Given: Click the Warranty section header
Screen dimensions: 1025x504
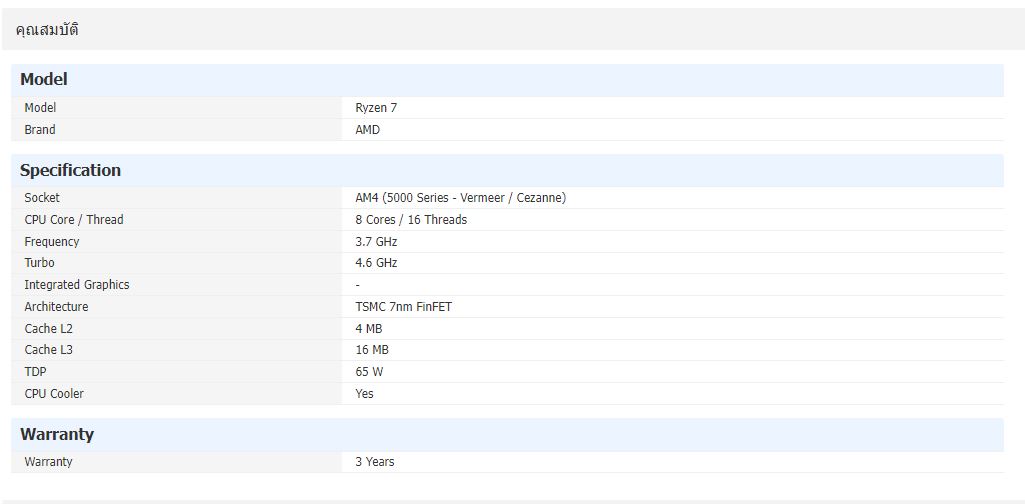Looking at the screenshot, I should click(x=57, y=435).
